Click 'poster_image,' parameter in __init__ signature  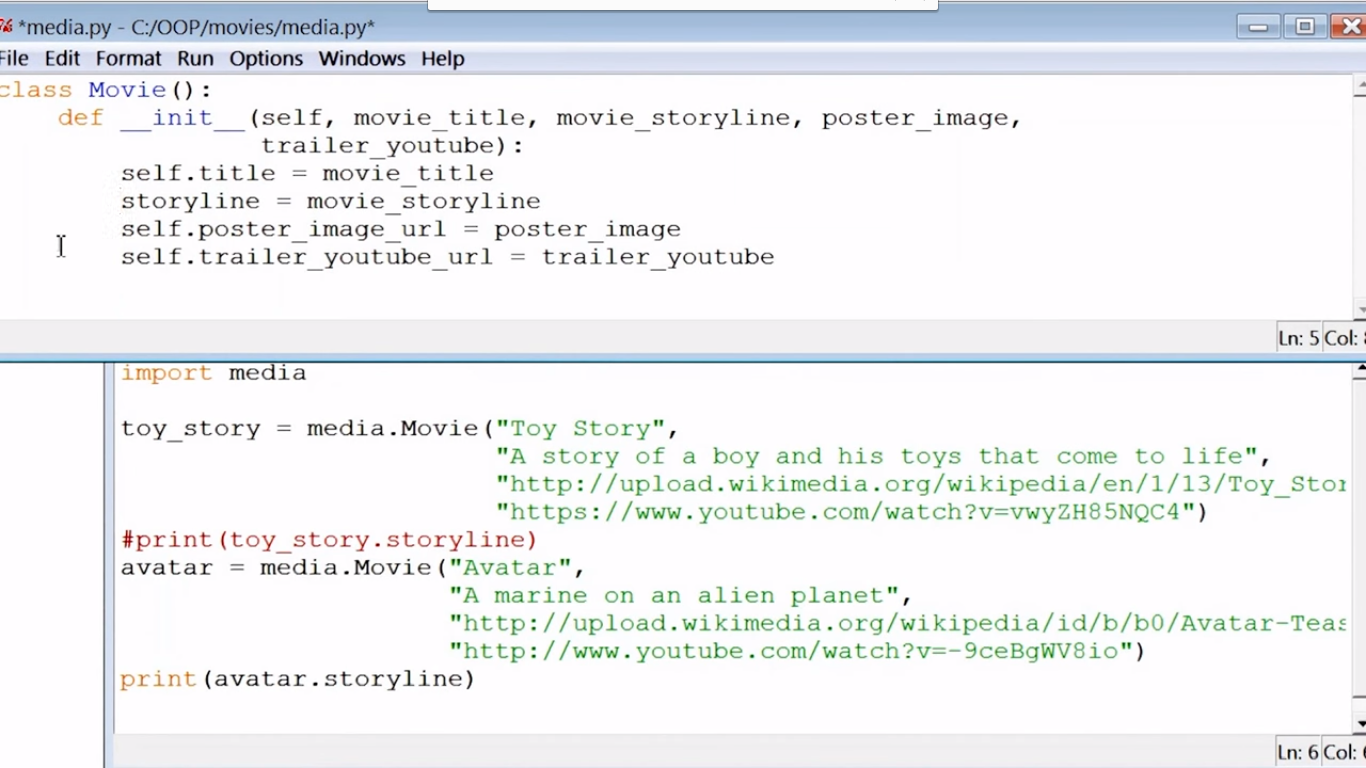tap(921, 118)
